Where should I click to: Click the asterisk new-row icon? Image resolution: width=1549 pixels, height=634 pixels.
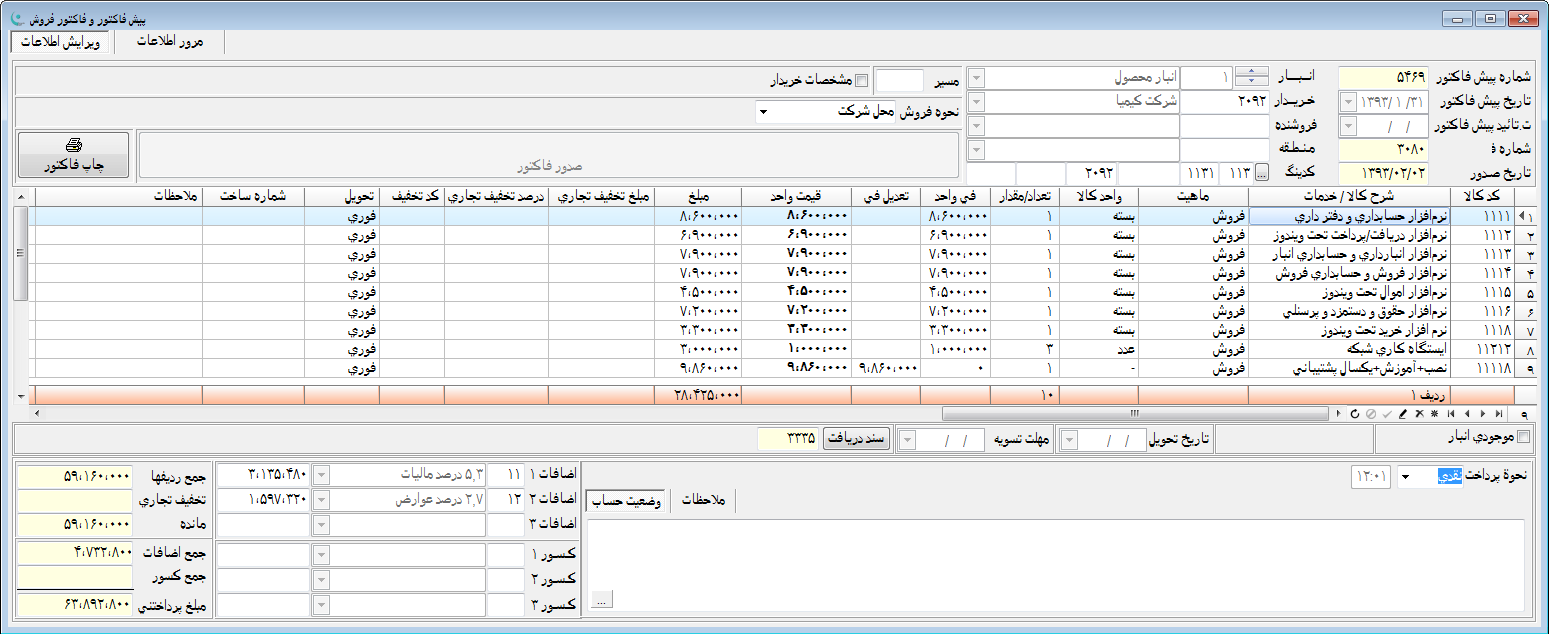1434,413
